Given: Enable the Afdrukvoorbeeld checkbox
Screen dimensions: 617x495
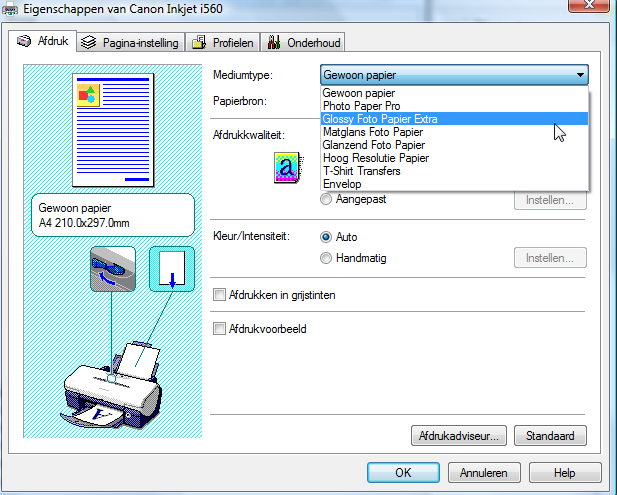Looking at the screenshot, I should pos(220,328).
